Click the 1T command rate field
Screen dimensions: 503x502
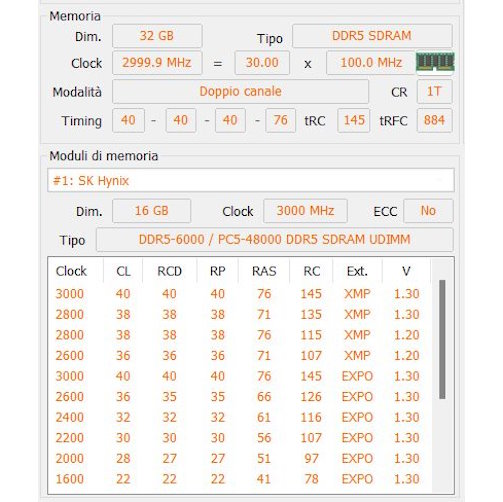[434, 91]
